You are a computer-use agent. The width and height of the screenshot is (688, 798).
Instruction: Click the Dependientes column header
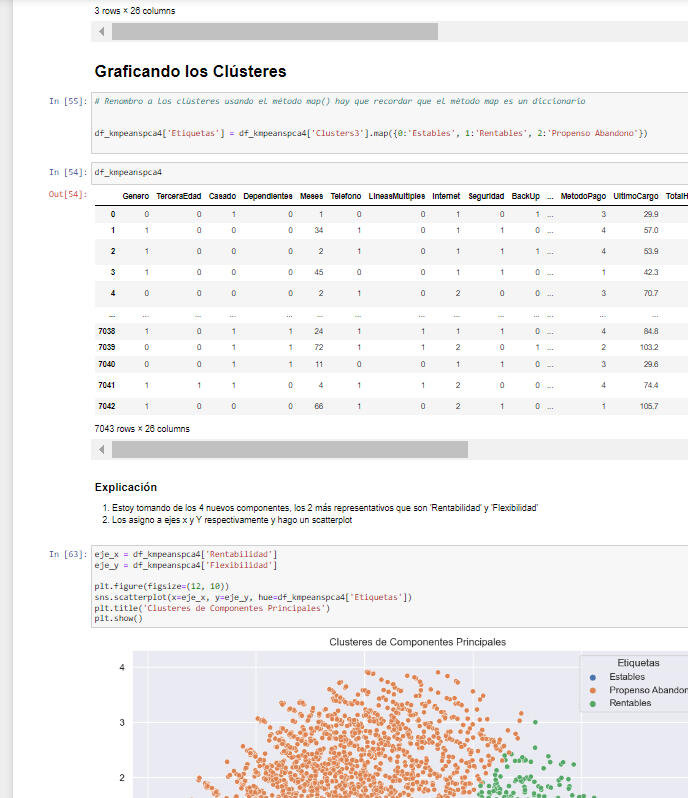(x=267, y=196)
